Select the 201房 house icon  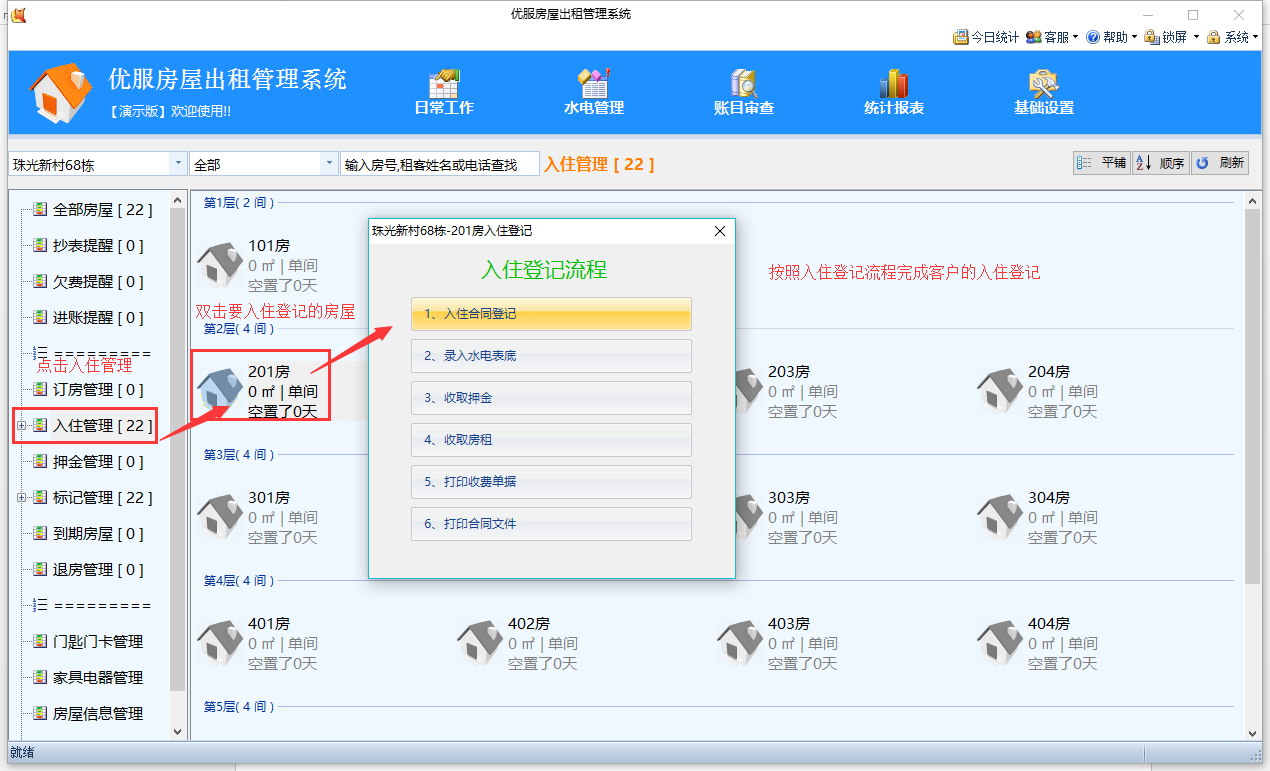click(220, 391)
